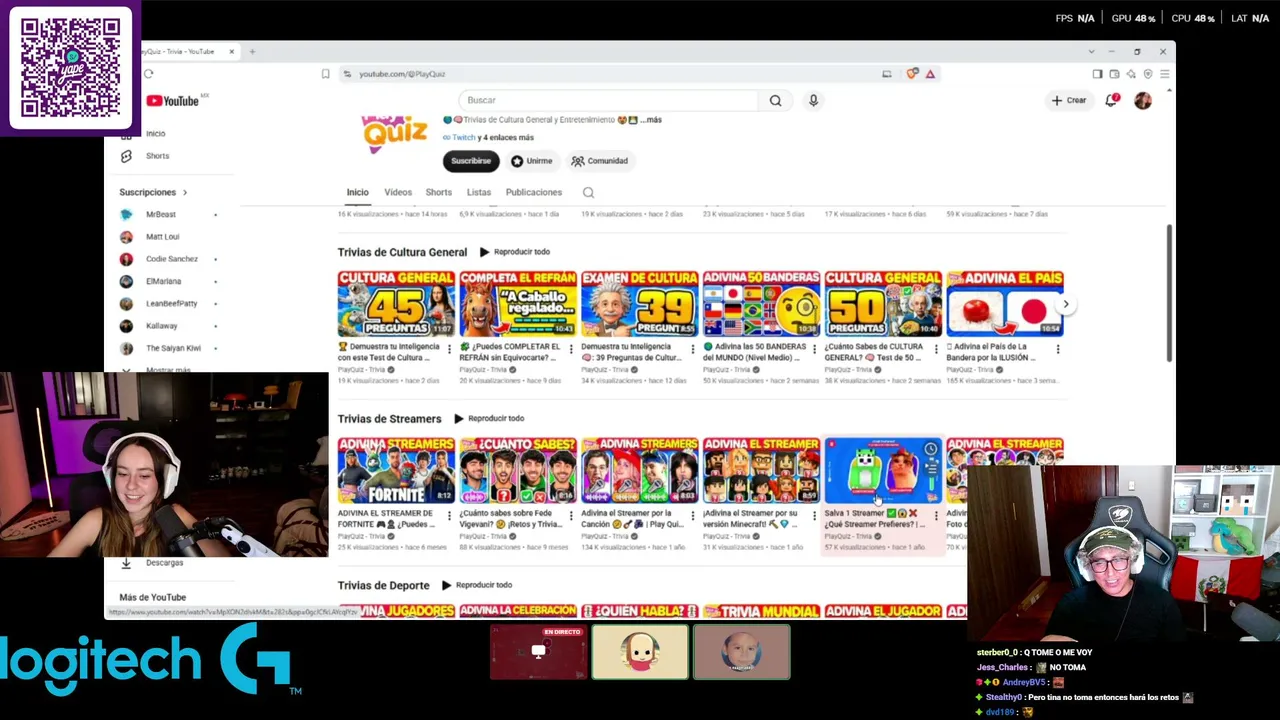1280x720 pixels.
Task: Open more options for Adivina el País video
Action: [1058, 349]
